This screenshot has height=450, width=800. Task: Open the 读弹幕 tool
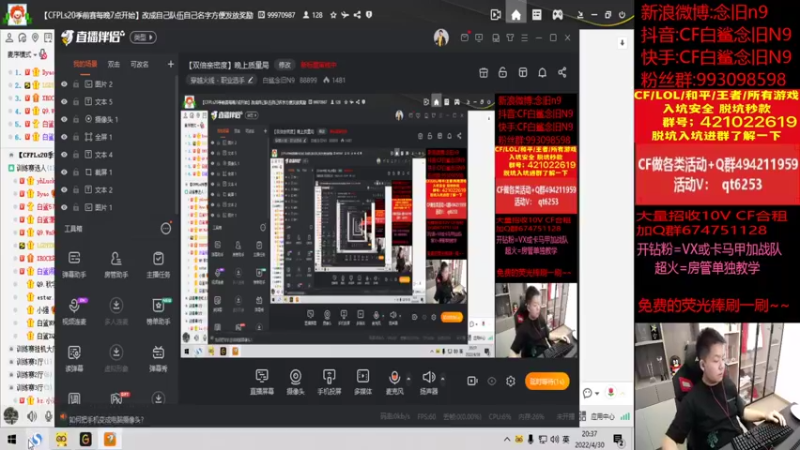(74, 358)
